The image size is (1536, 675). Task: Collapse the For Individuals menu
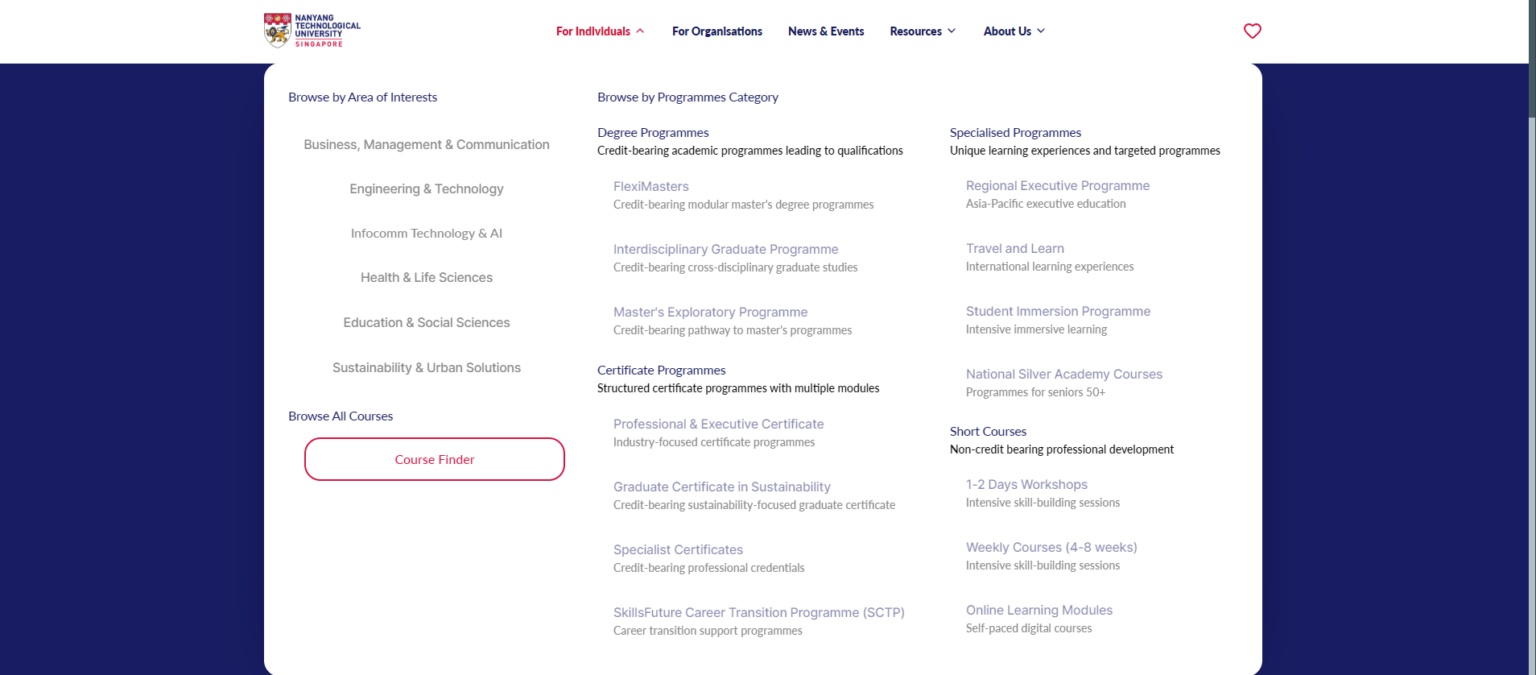coord(600,31)
